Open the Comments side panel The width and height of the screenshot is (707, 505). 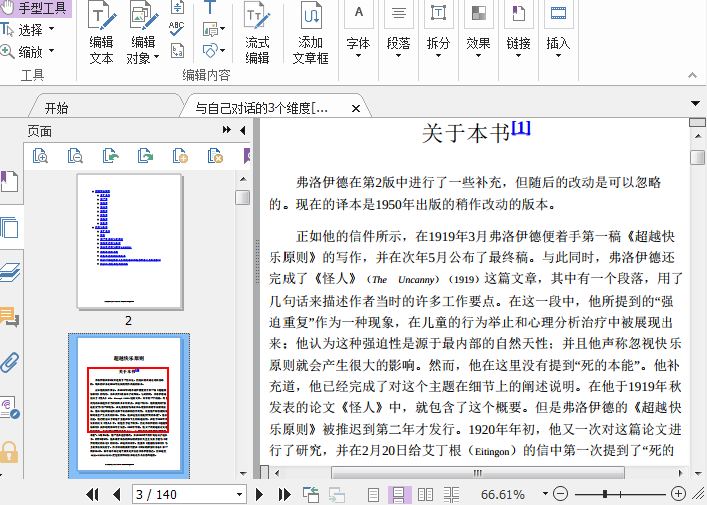9,317
